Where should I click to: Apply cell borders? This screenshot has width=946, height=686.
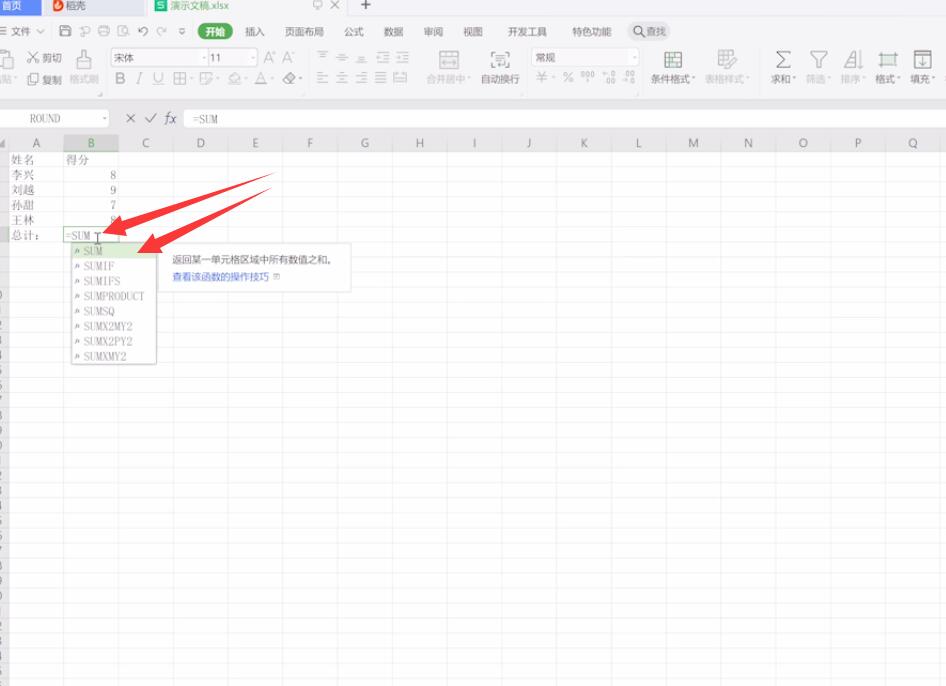[x=180, y=78]
